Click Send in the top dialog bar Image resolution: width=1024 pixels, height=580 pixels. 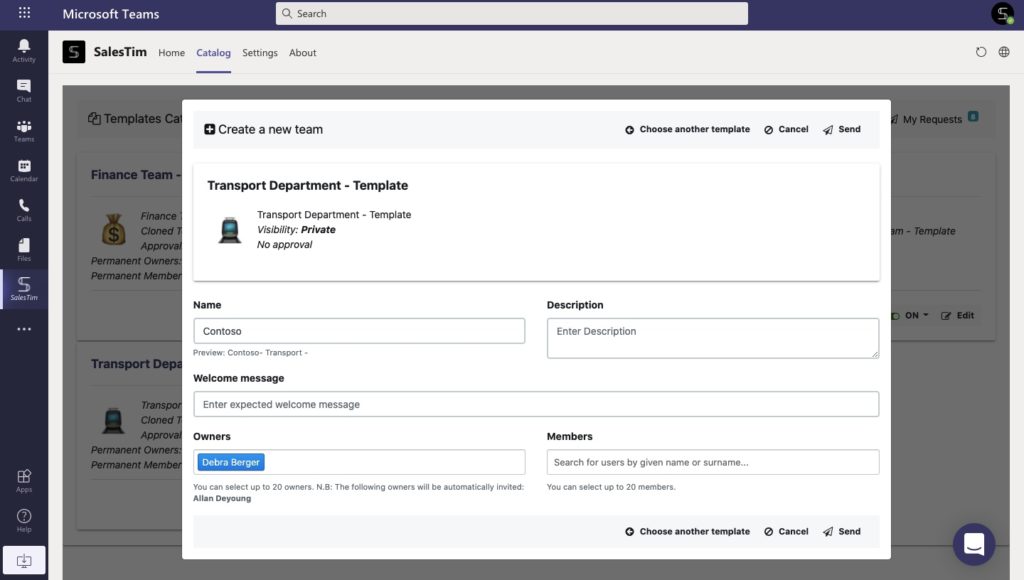point(842,129)
